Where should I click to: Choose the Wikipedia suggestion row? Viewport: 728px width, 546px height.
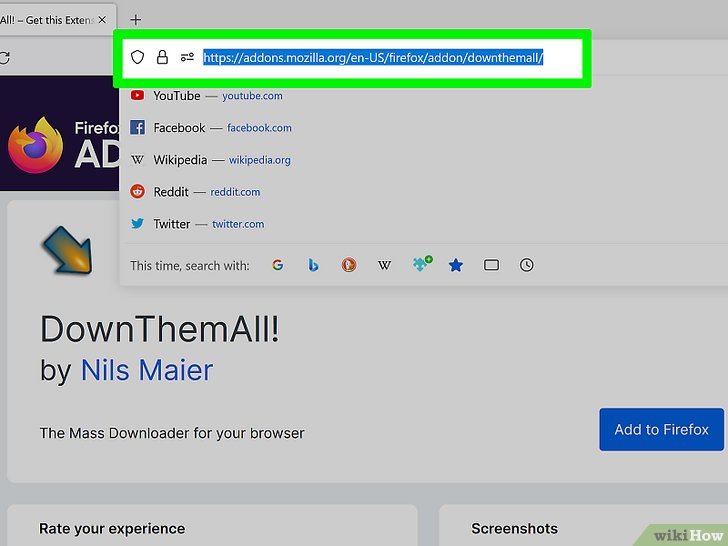coord(423,160)
